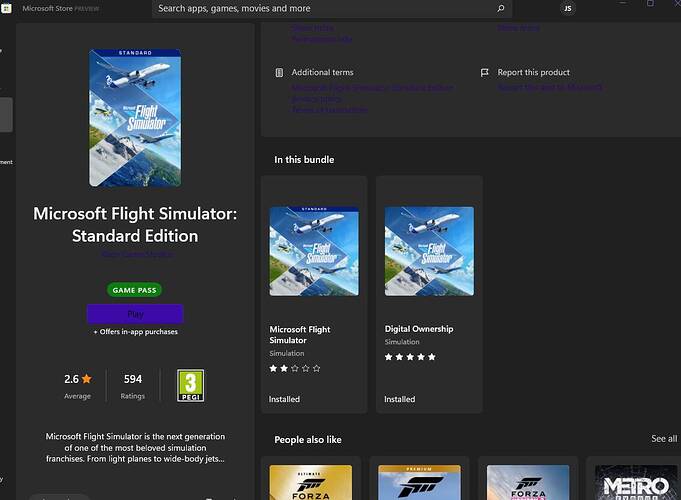
Task: Open the Metro game card
Action: pos(636,478)
